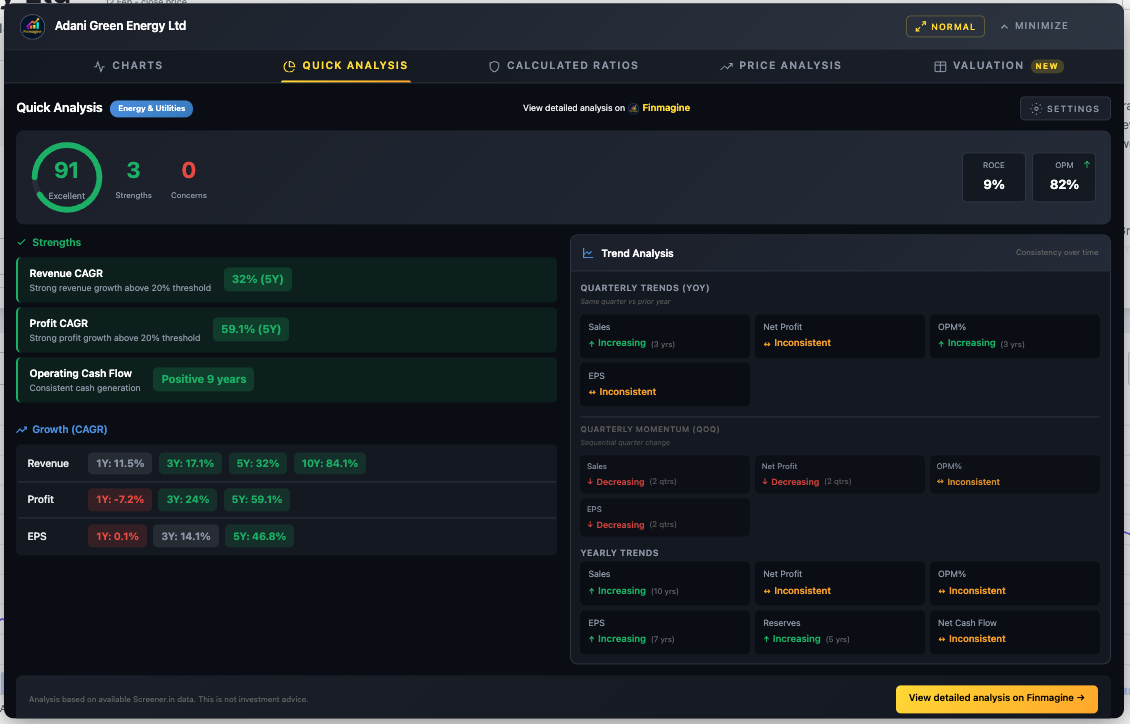Click the growth arrow icon beside Growth (CAGR)
Image resolution: width=1130 pixels, height=724 pixels.
coord(22,430)
